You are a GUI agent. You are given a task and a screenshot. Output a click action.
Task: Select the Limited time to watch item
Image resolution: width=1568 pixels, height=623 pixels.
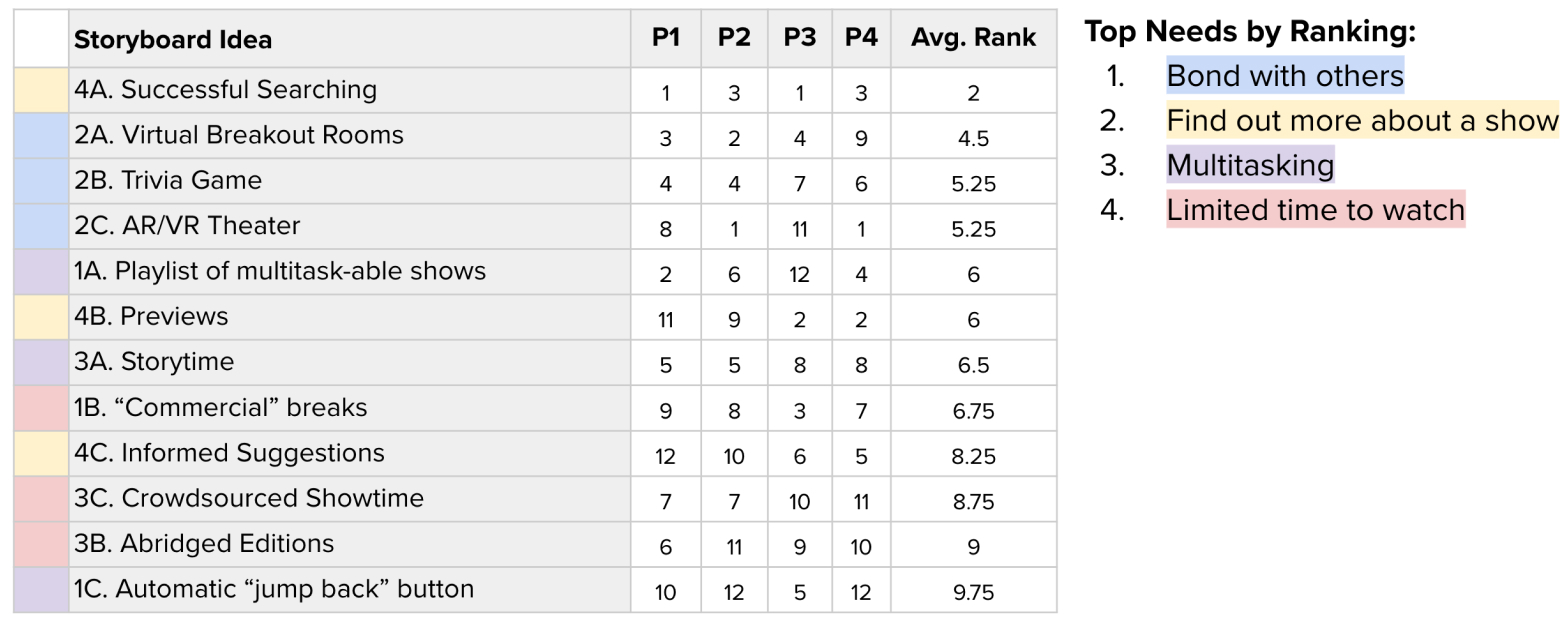point(1315,210)
